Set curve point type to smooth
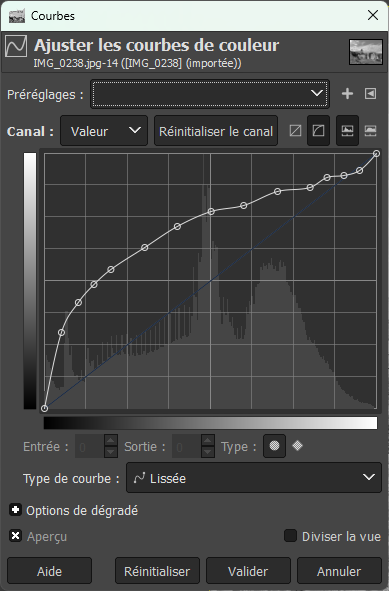Viewport: 389px width, 591px height. click(274, 446)
